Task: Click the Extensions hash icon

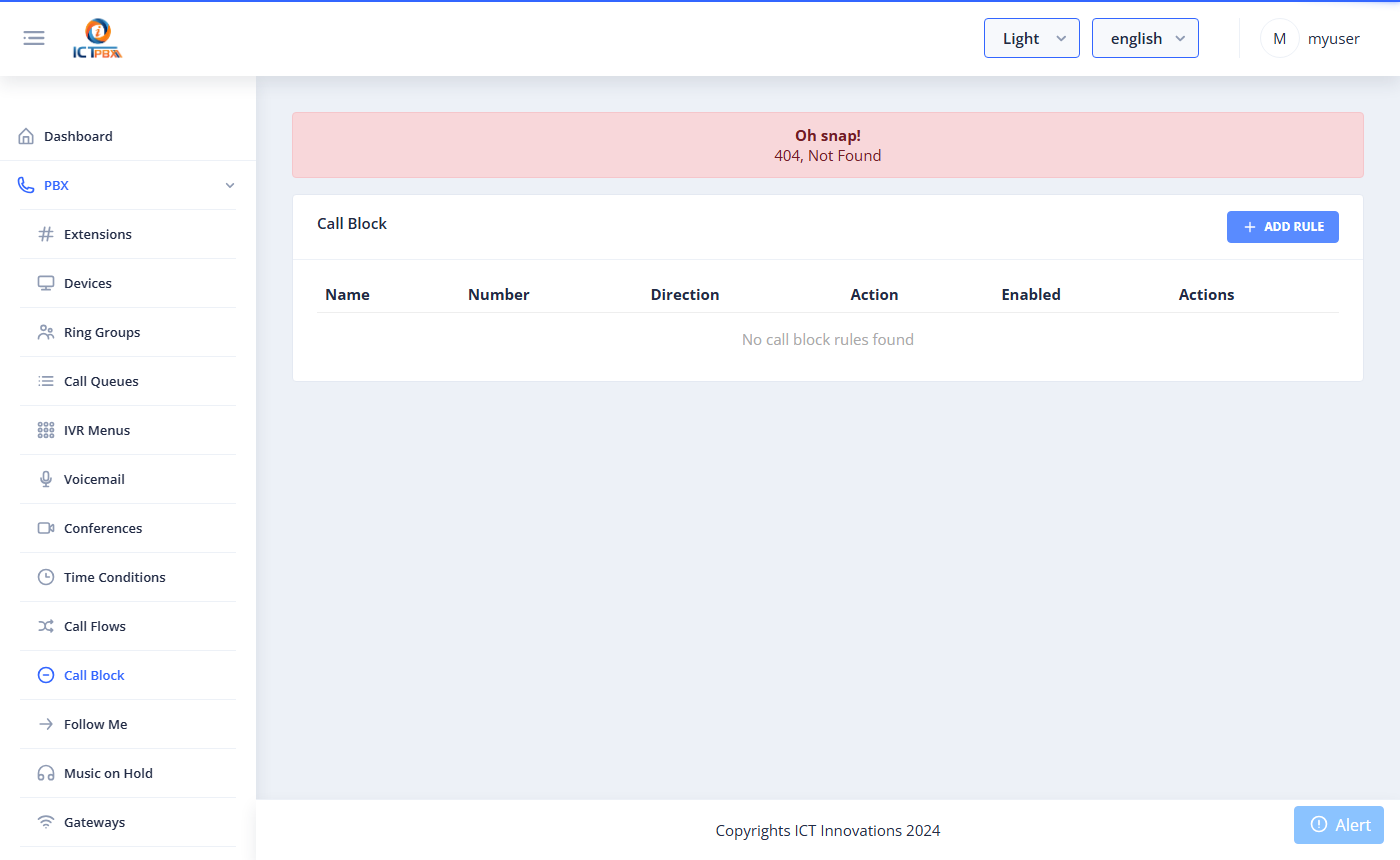Action: (x=46, y=234)
